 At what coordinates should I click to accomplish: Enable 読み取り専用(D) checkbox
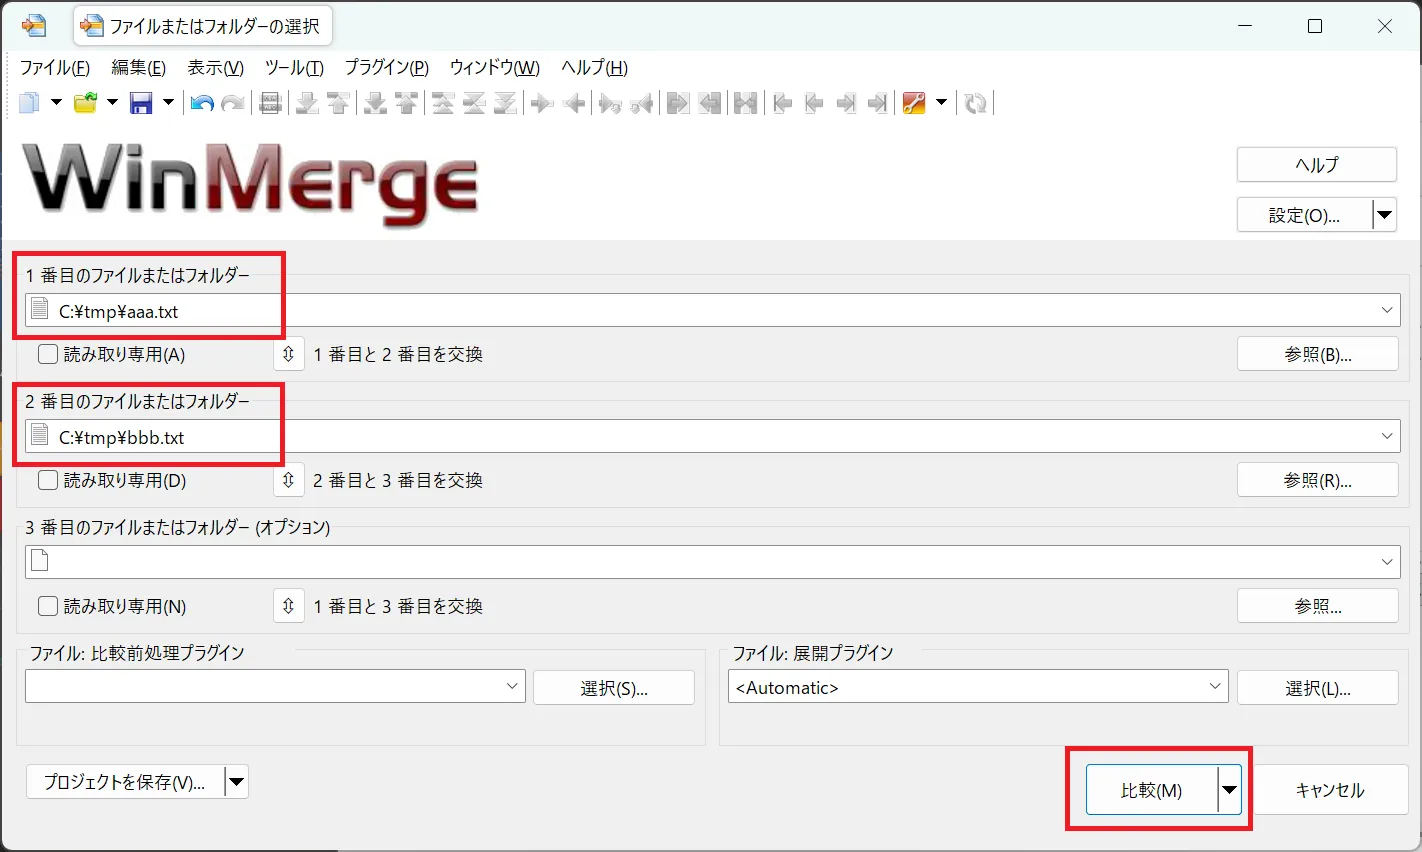click(48, 480)
